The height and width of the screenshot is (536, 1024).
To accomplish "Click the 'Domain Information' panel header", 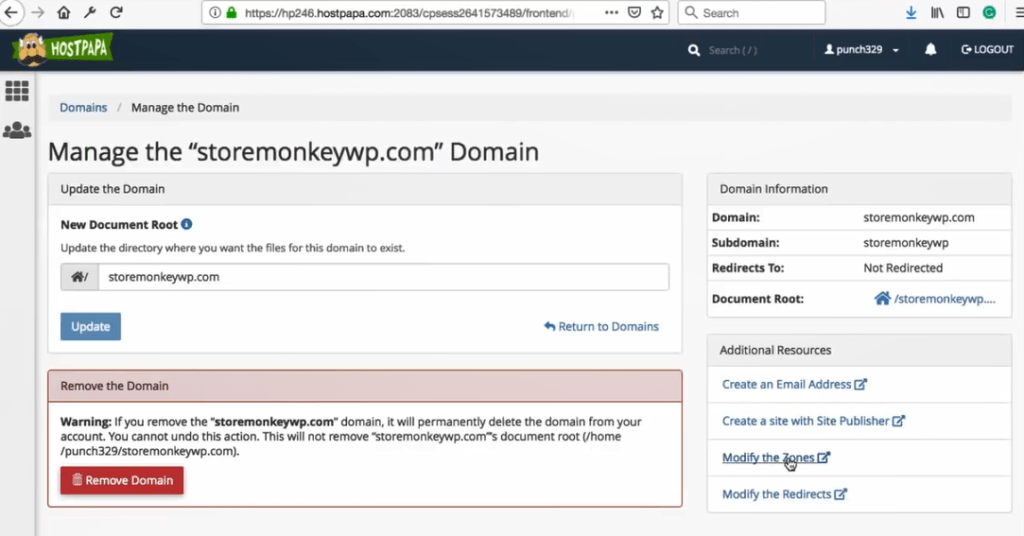I will coord(859,189).
